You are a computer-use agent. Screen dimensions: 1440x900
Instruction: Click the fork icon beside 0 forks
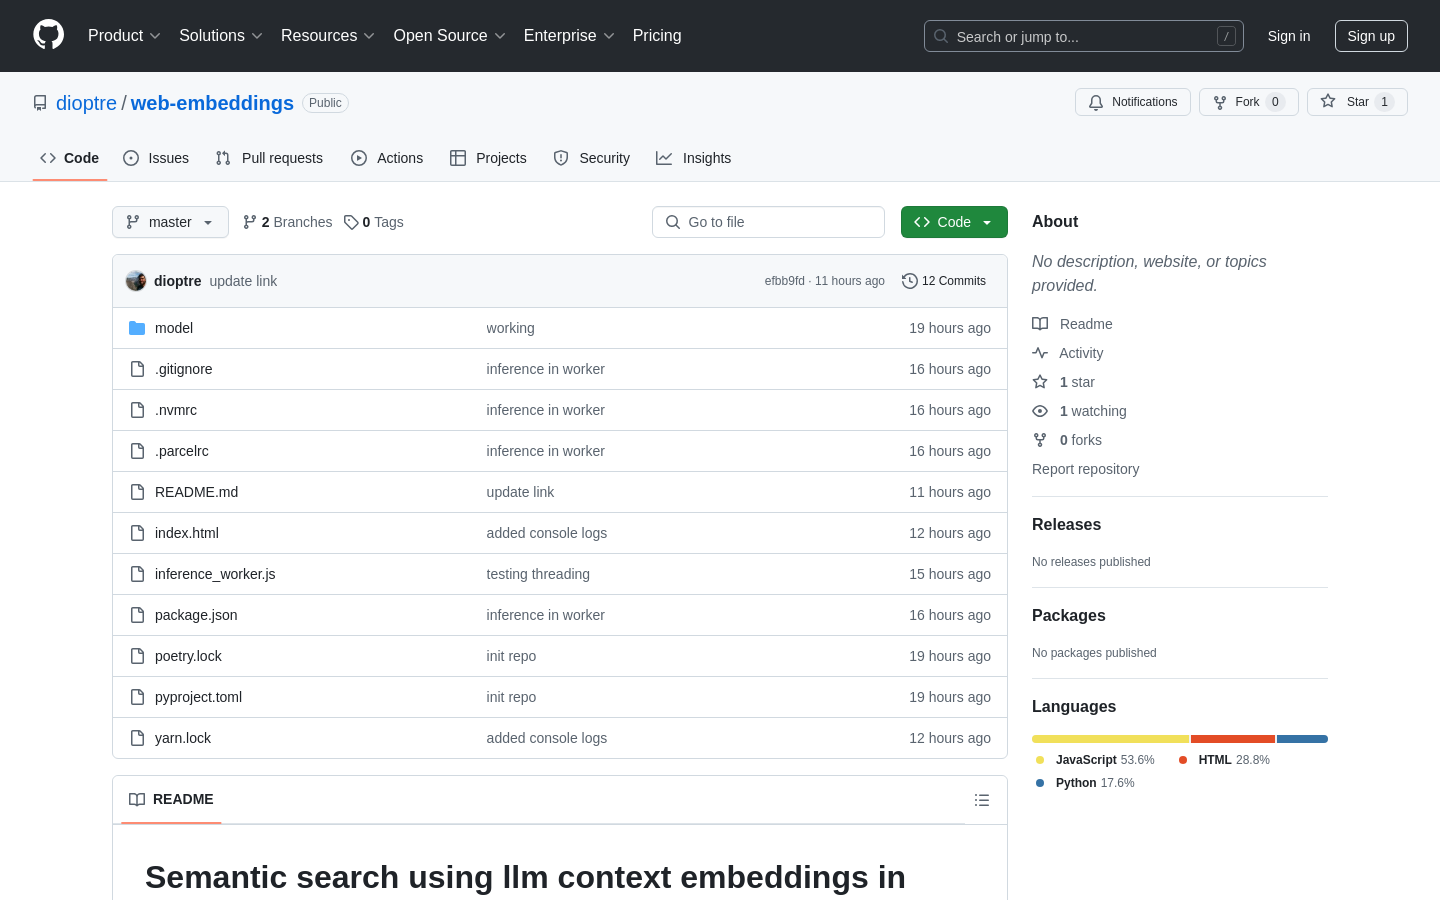[x=1040, y=440]
